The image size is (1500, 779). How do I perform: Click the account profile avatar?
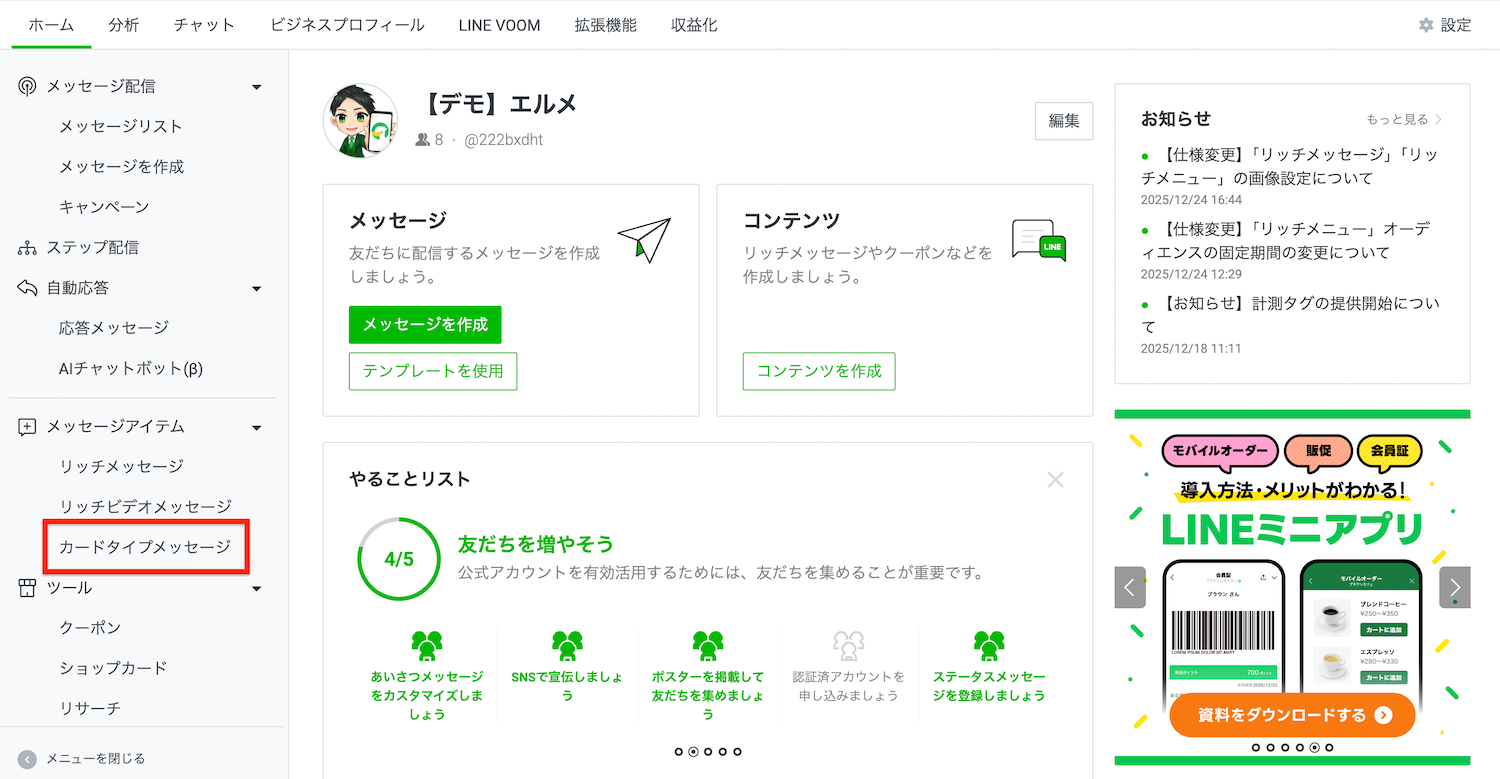360,121
